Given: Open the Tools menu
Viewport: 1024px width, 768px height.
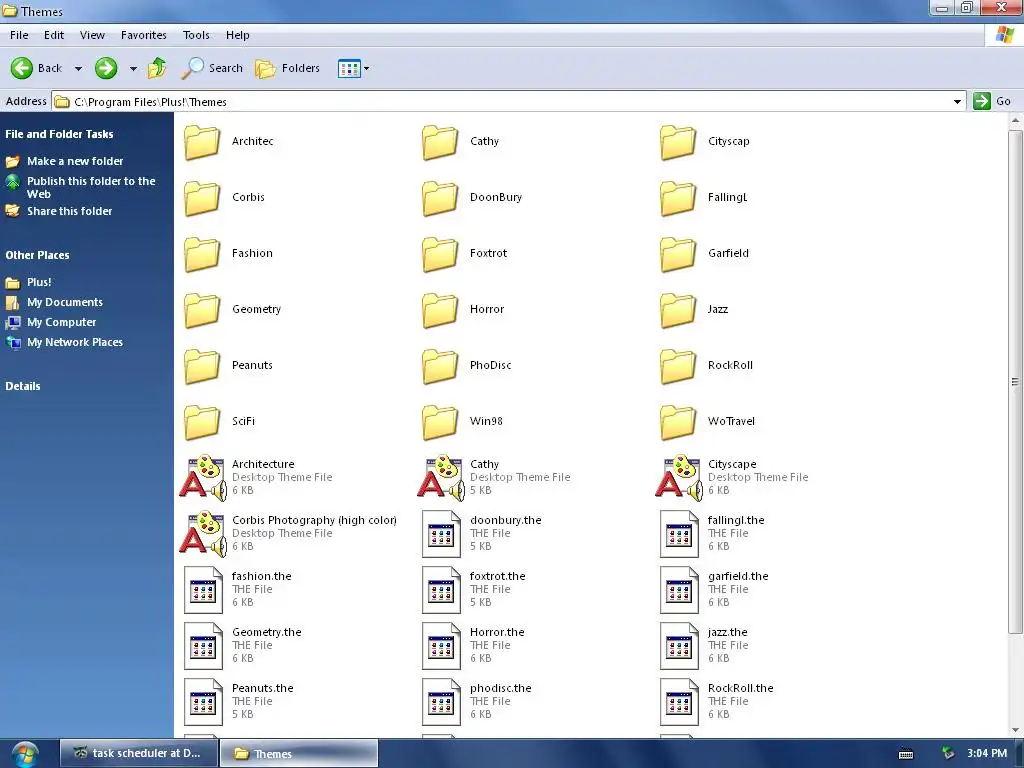Looking at the screenshot, I should pos(196,35).
